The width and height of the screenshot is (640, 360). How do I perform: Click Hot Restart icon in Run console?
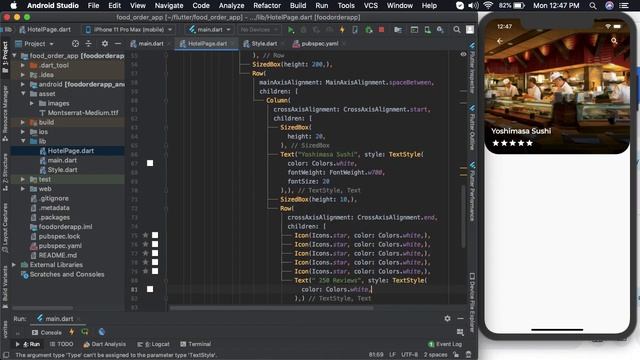tap(85, 332)
